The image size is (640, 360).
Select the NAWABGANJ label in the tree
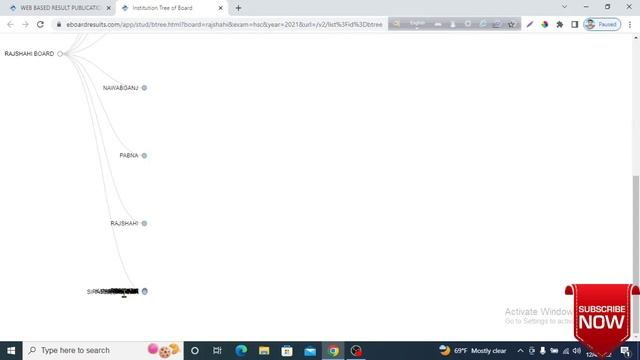click(120, 88)
